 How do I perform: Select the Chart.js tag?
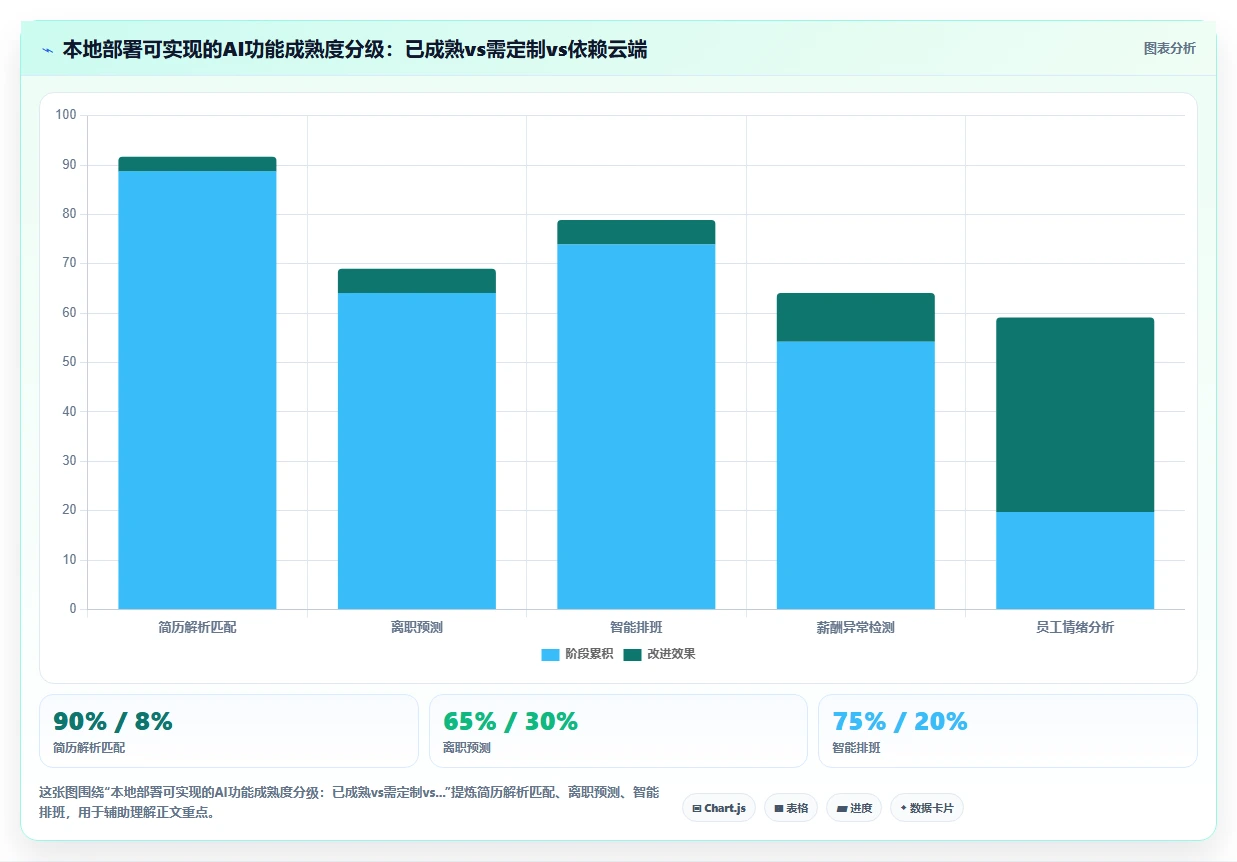719,808
